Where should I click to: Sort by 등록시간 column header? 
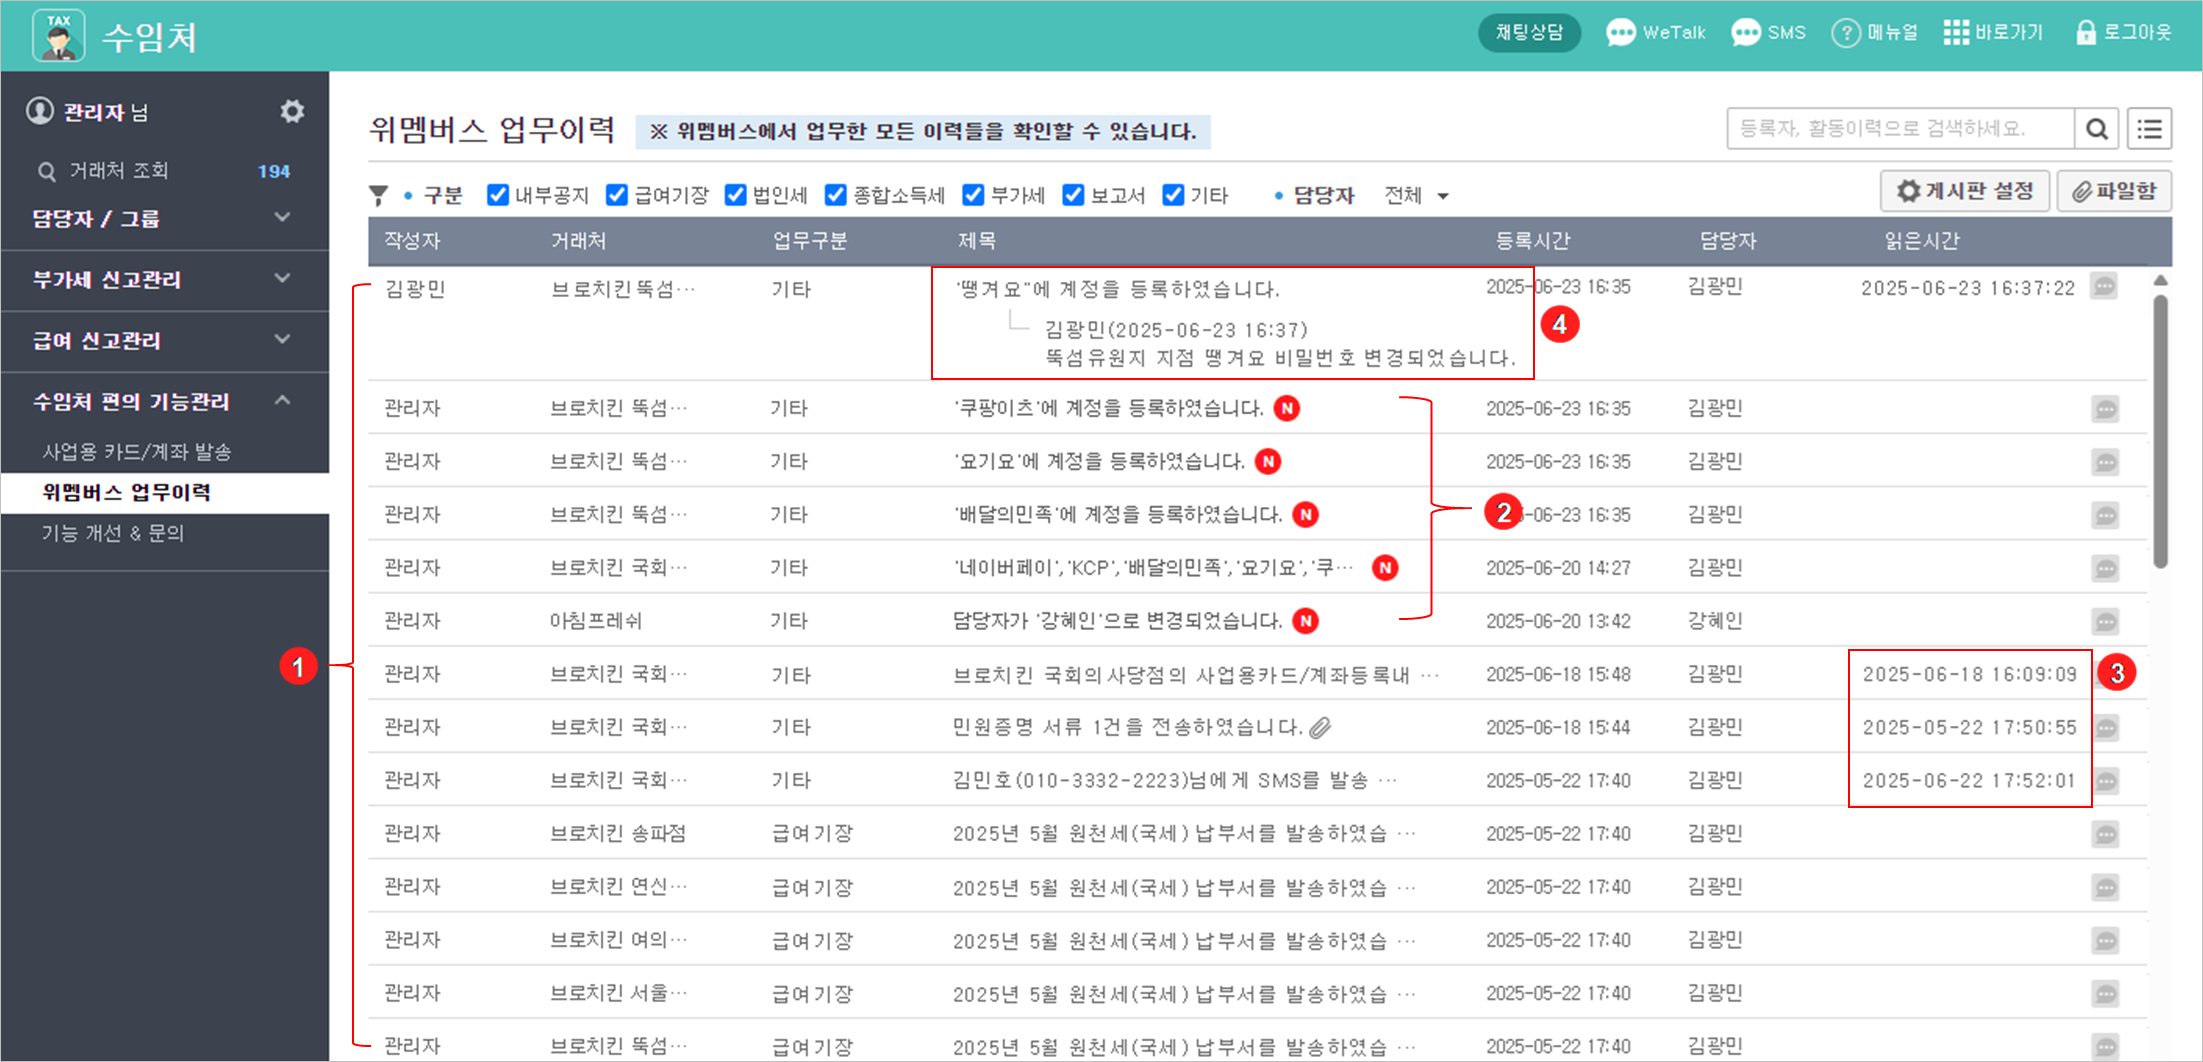pos(1532,241)
